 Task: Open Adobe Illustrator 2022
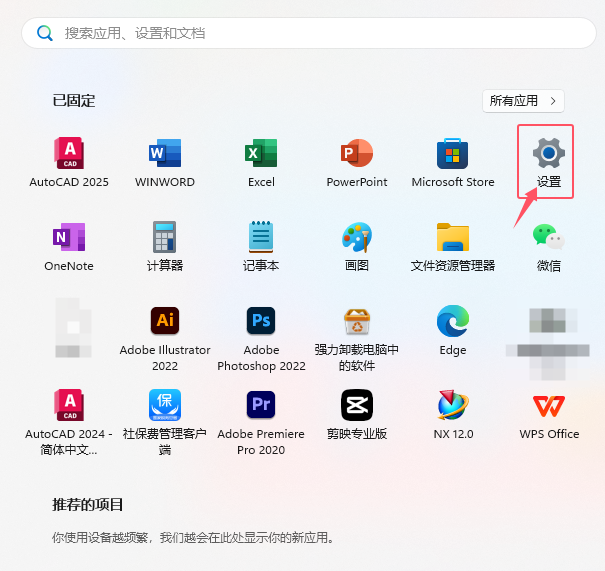click(165, 339)
